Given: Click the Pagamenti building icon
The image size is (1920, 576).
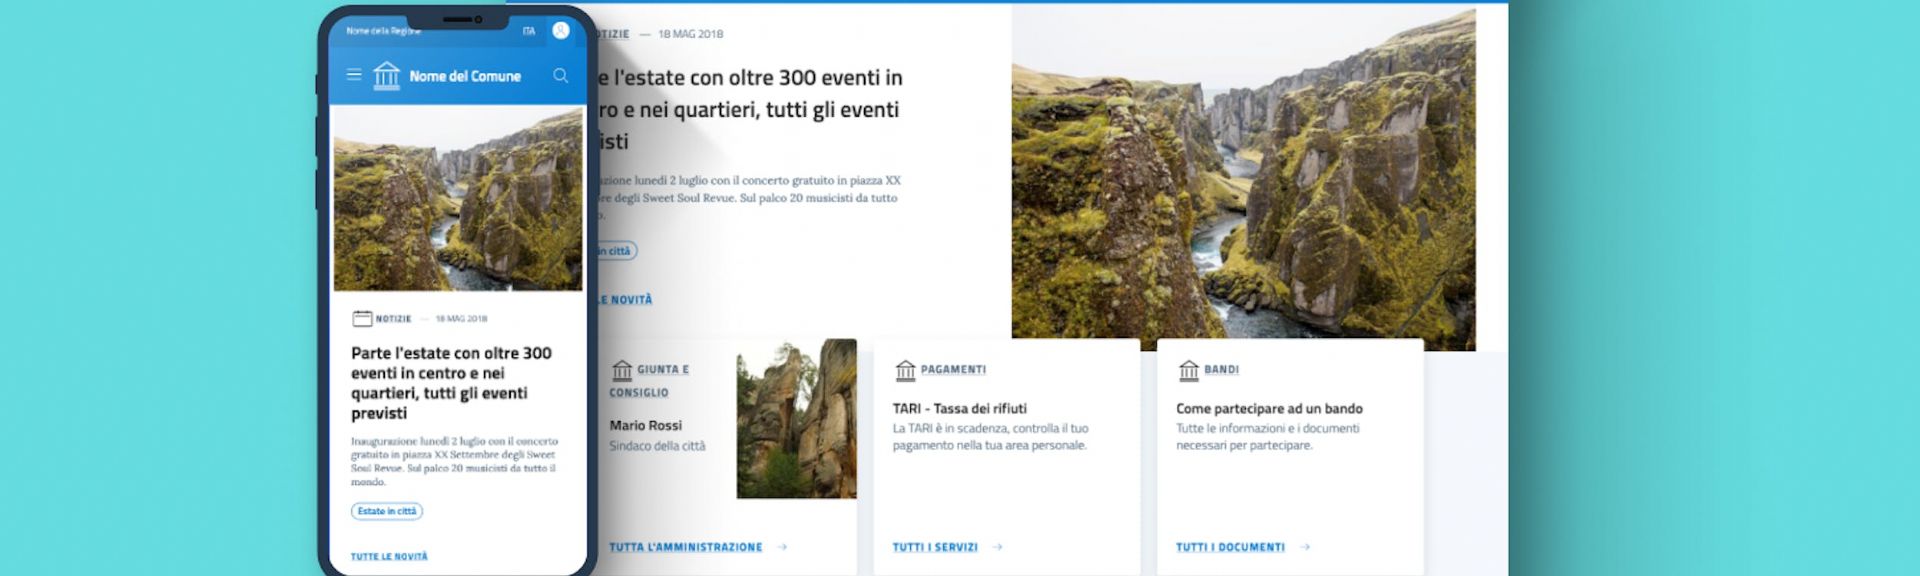Looking at the screenshot, I should (x=905, y=370).
